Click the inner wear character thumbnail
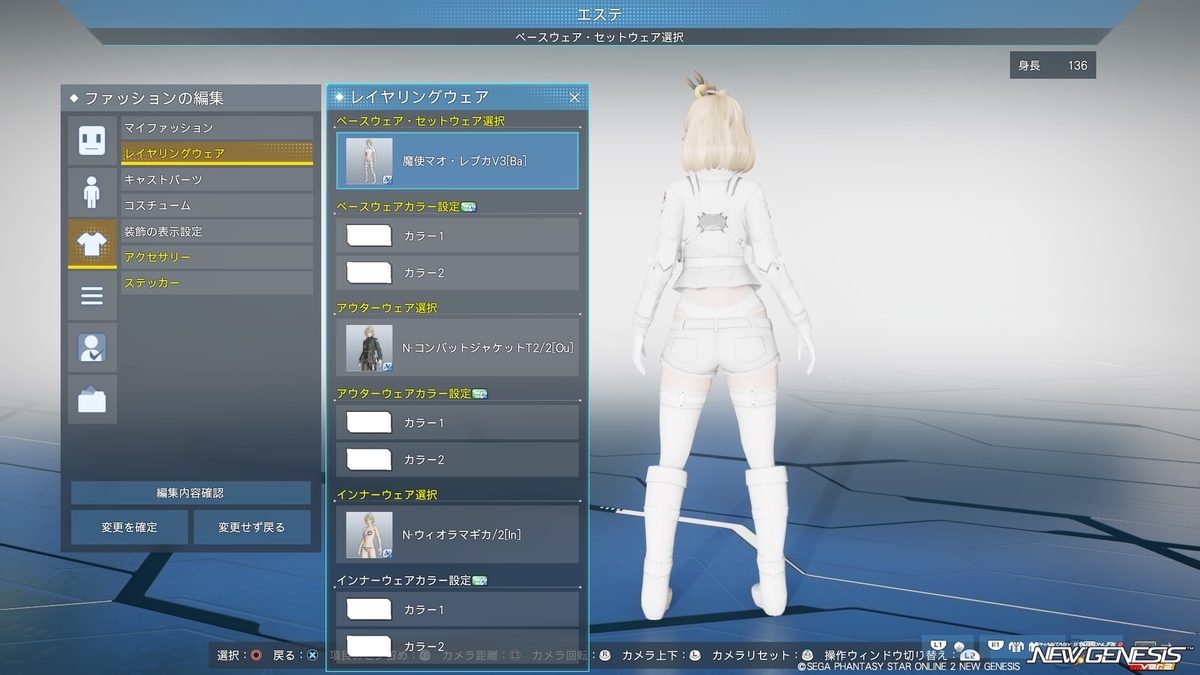 369,535
